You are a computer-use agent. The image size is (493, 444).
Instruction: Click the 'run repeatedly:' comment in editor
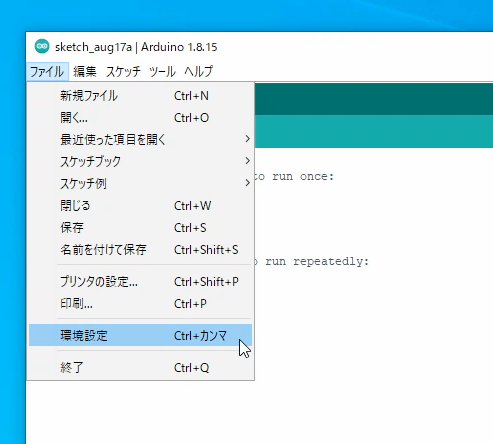point(317,262)
